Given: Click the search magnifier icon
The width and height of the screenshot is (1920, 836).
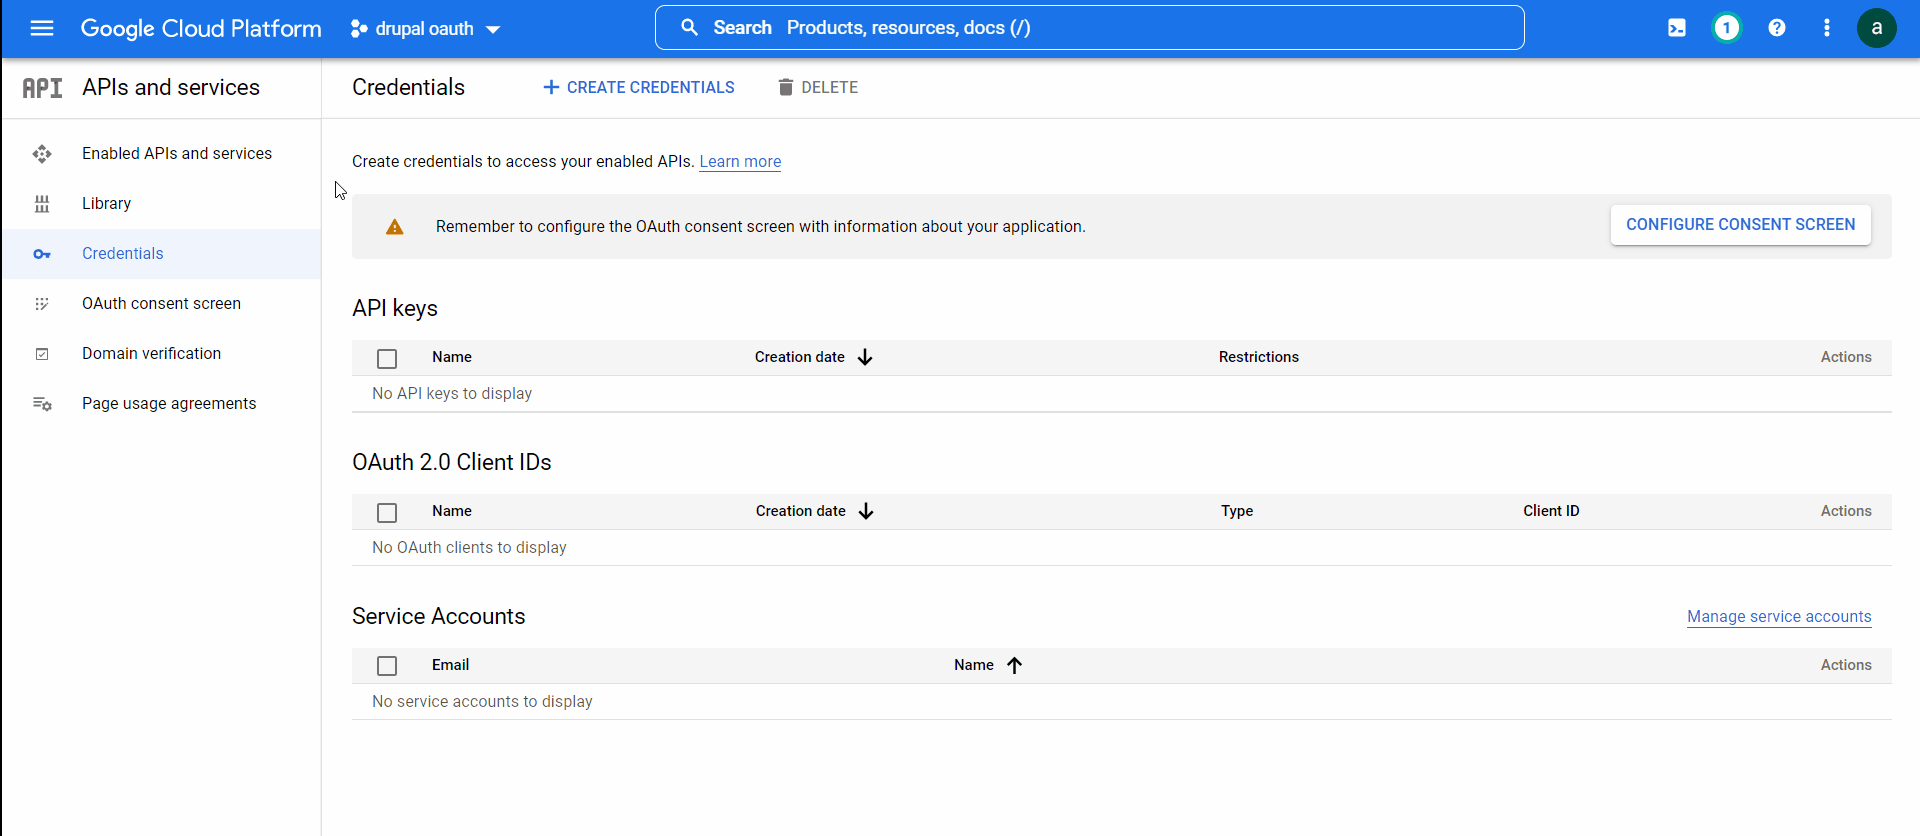Looking at the screenshot, I should [690, 28].
